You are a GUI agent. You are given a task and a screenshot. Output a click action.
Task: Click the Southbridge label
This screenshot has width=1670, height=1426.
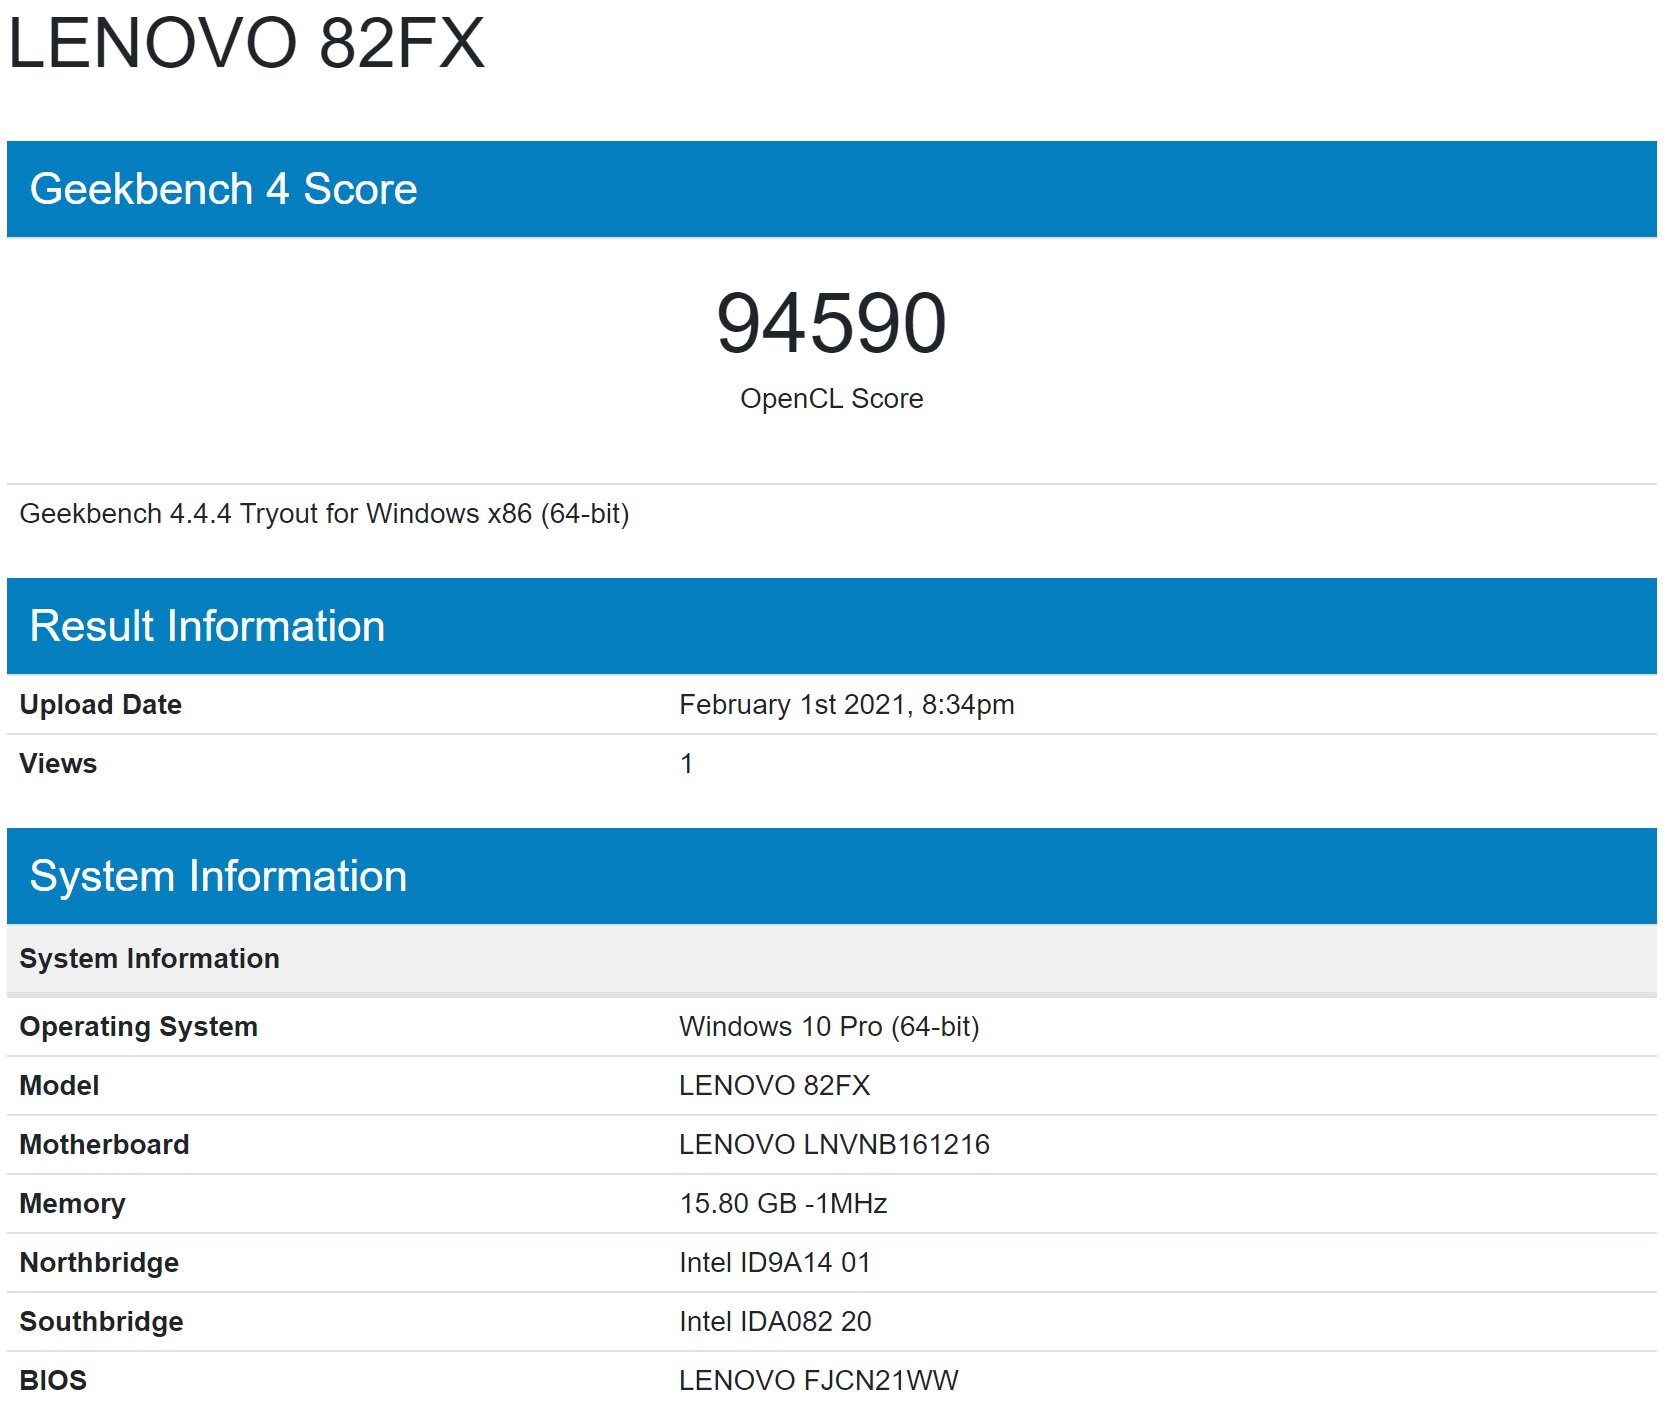point(101,1321)
